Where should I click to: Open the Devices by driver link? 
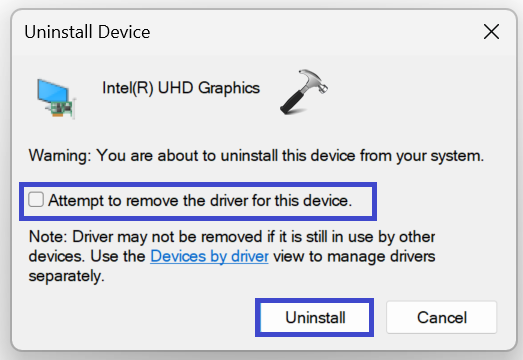pos(209,257)
